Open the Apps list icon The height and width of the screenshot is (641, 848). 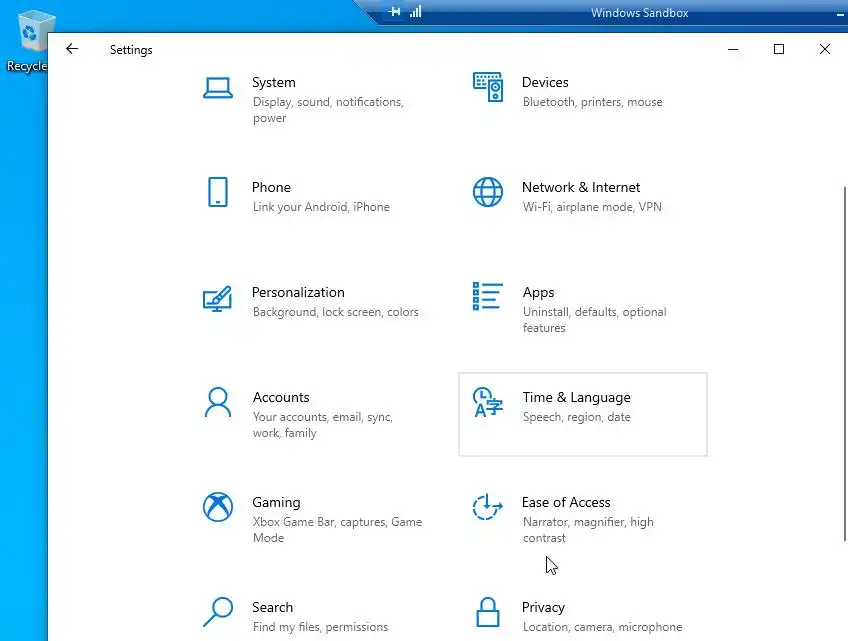coord(488,296)
